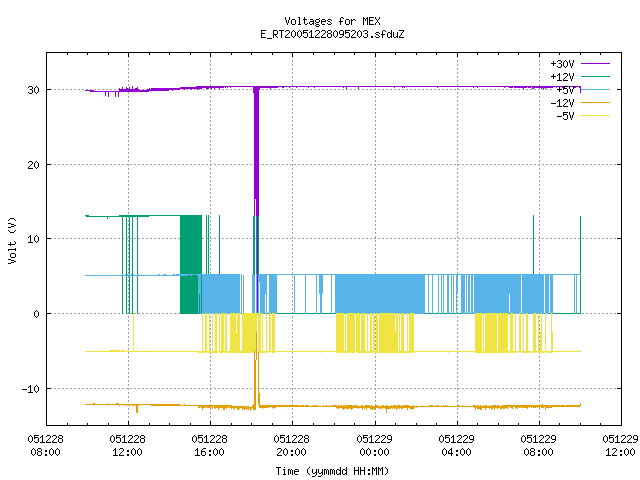Click the -5V legend label
Screen dimensions: 640x480
point(565,116)
